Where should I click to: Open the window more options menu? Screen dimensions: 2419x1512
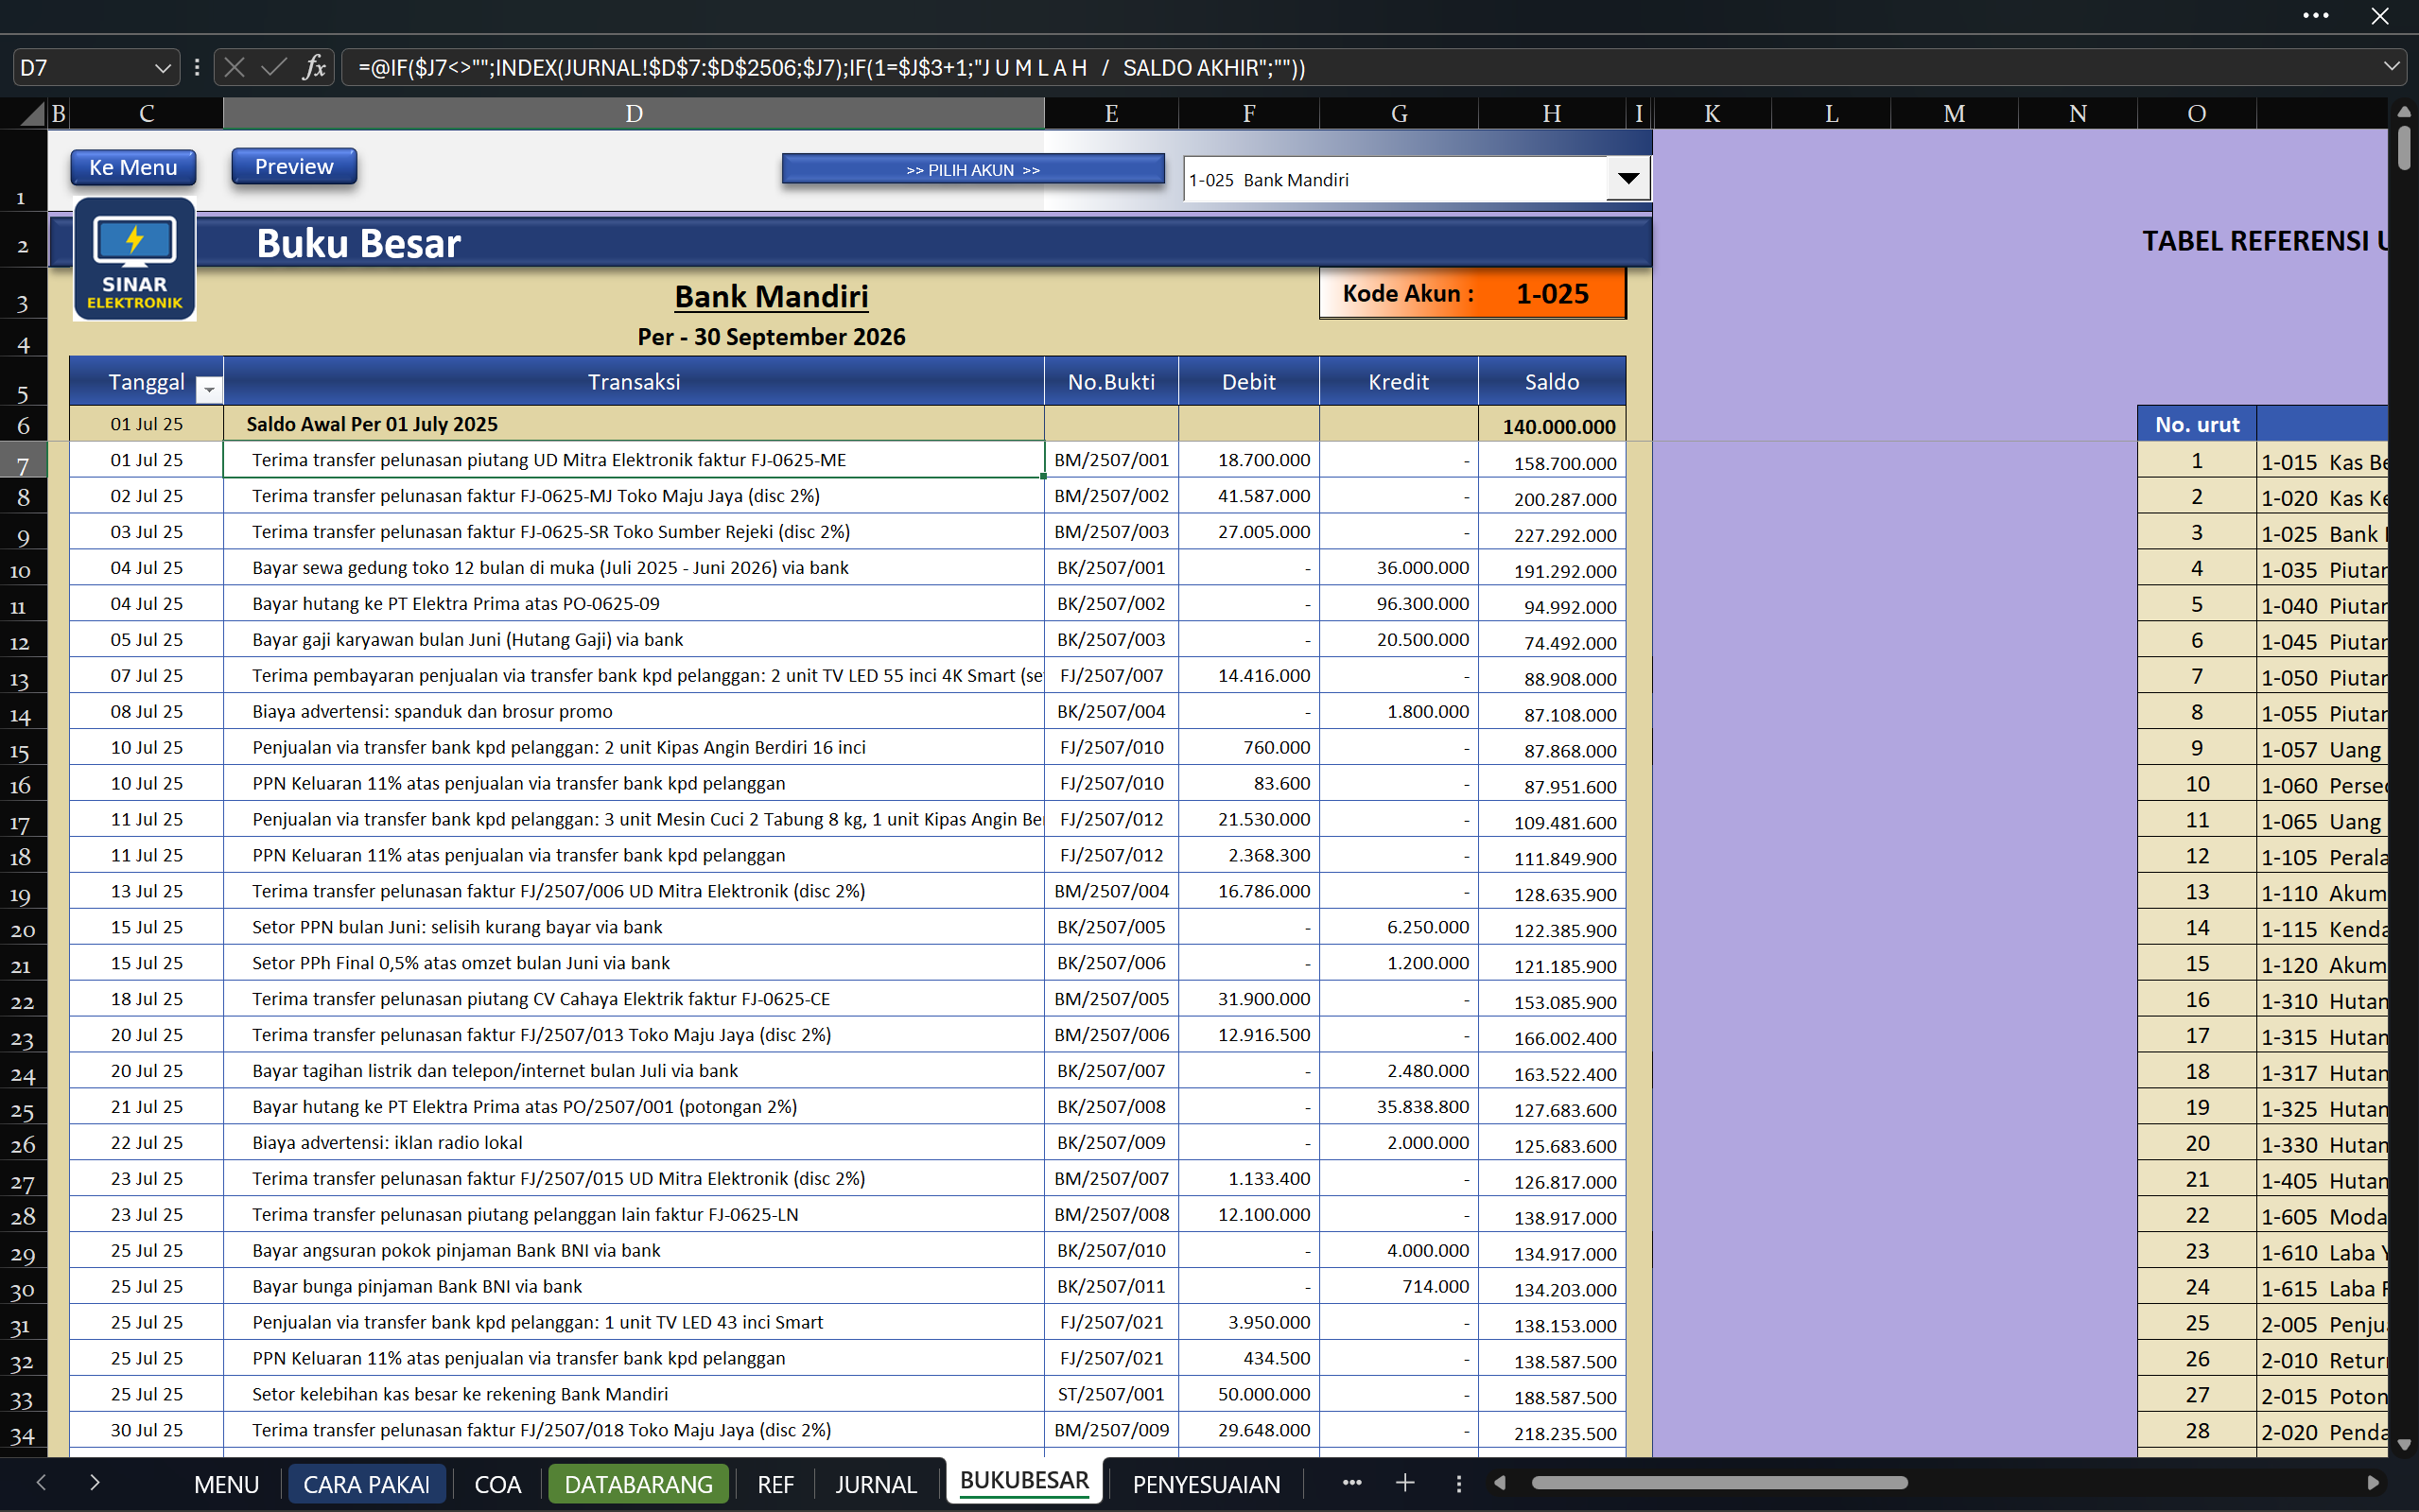(2315, 16)
